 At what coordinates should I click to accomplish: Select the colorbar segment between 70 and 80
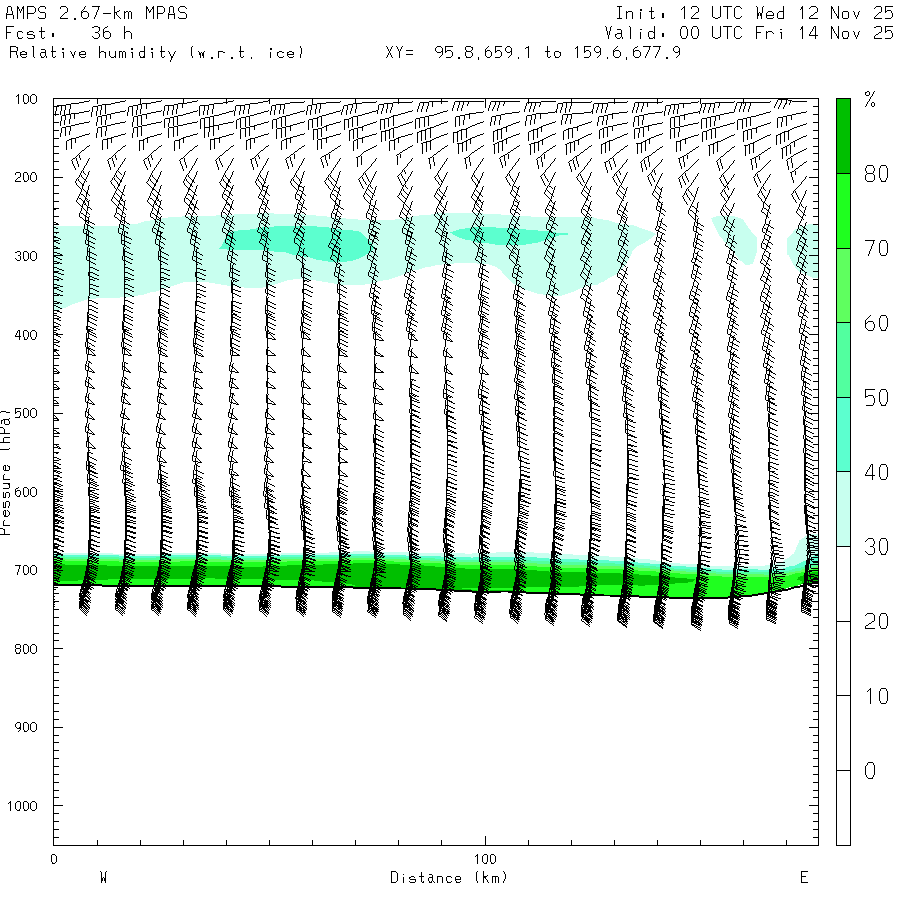(843, 210)
